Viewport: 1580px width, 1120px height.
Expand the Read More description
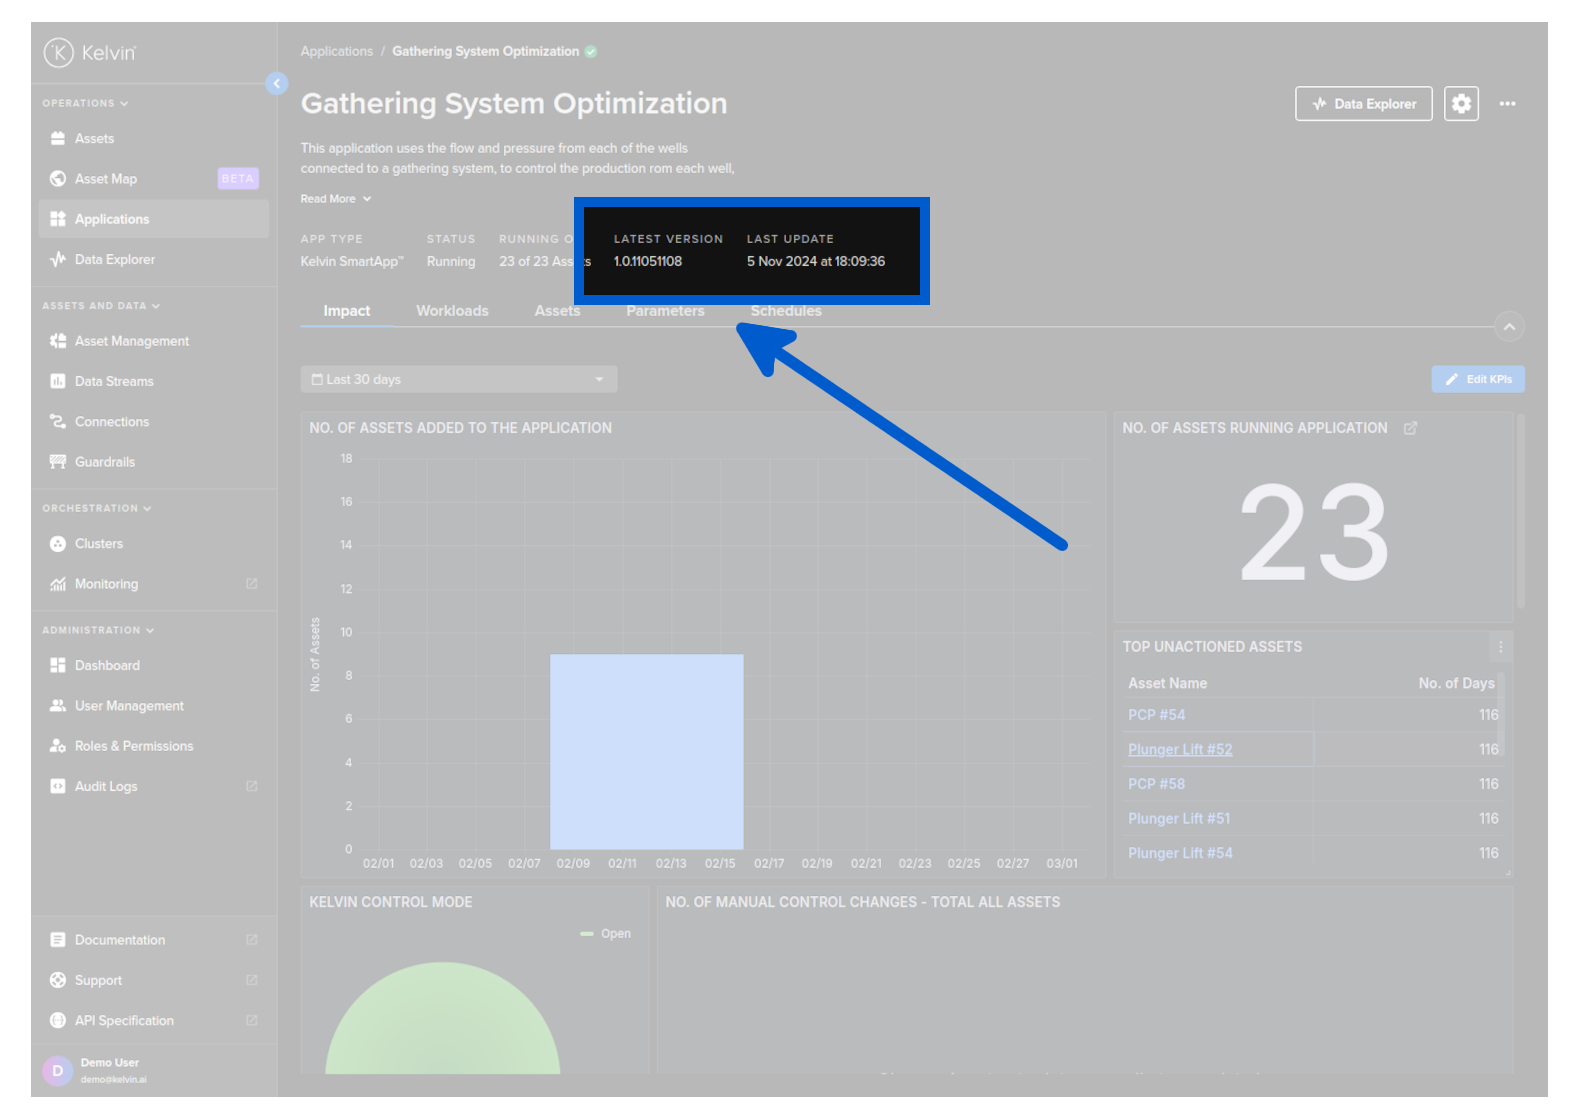tap(336, 199)
